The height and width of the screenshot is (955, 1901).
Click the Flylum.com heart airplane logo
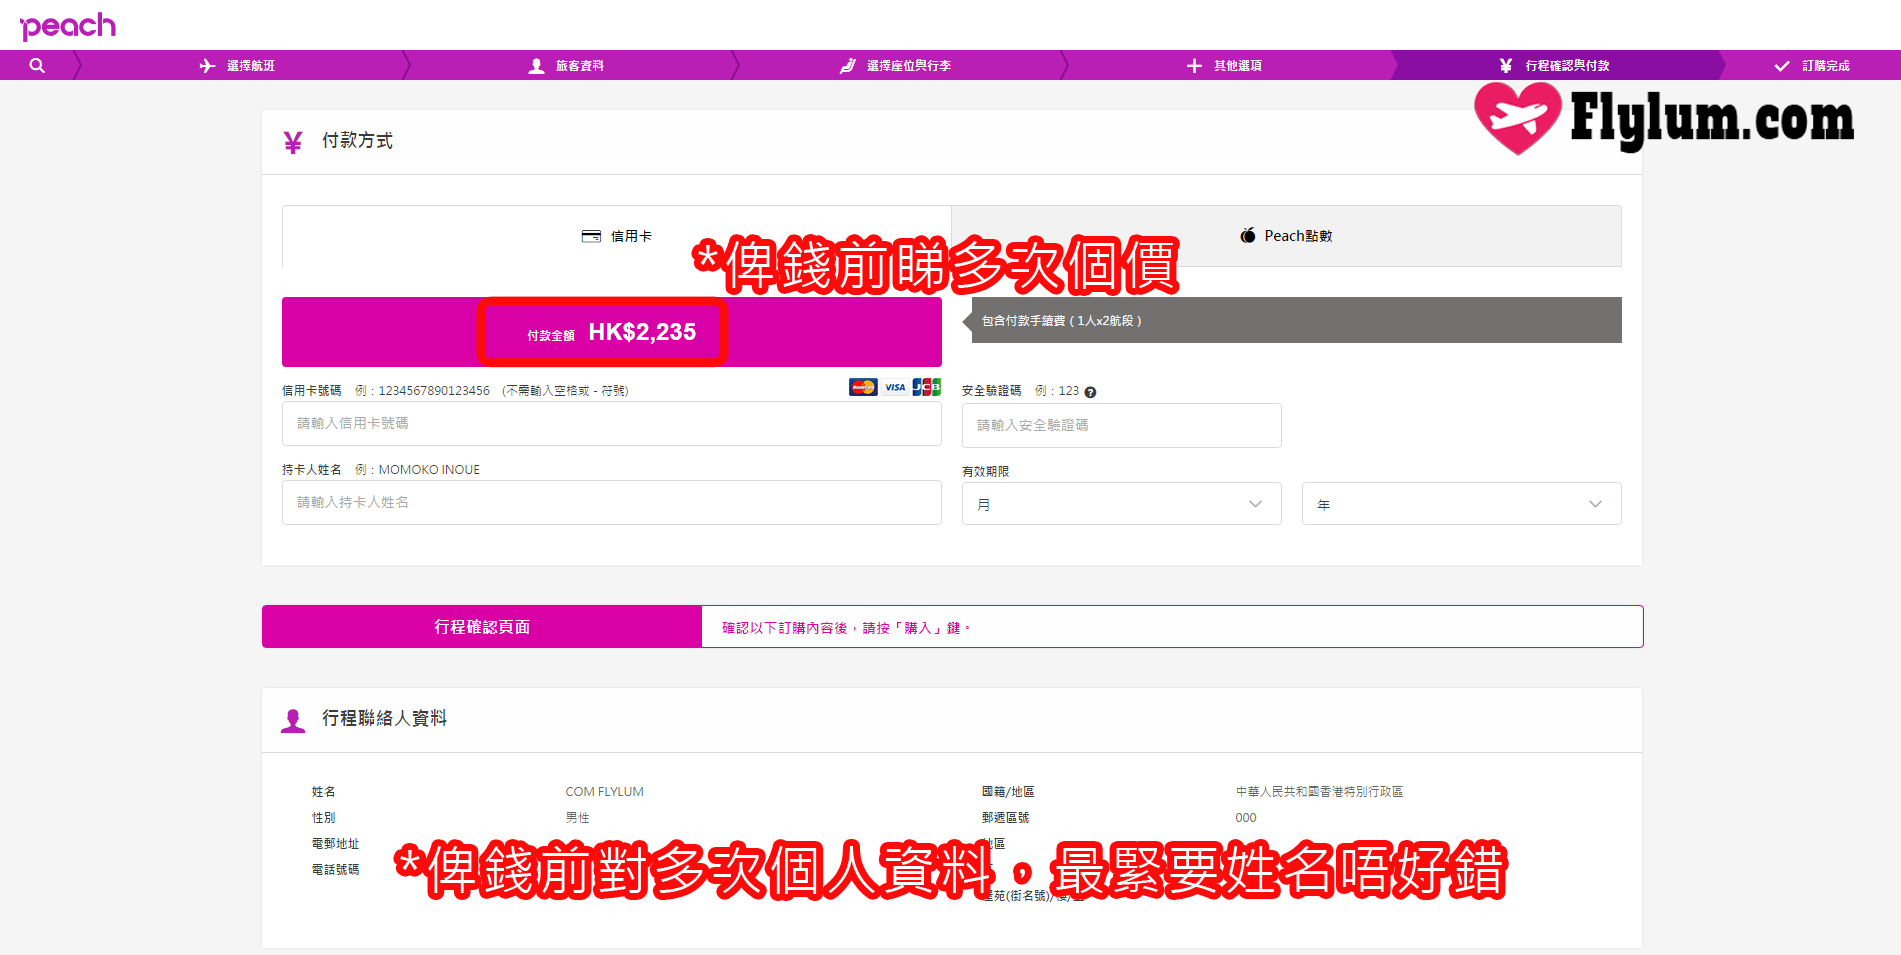[1517, 118]
